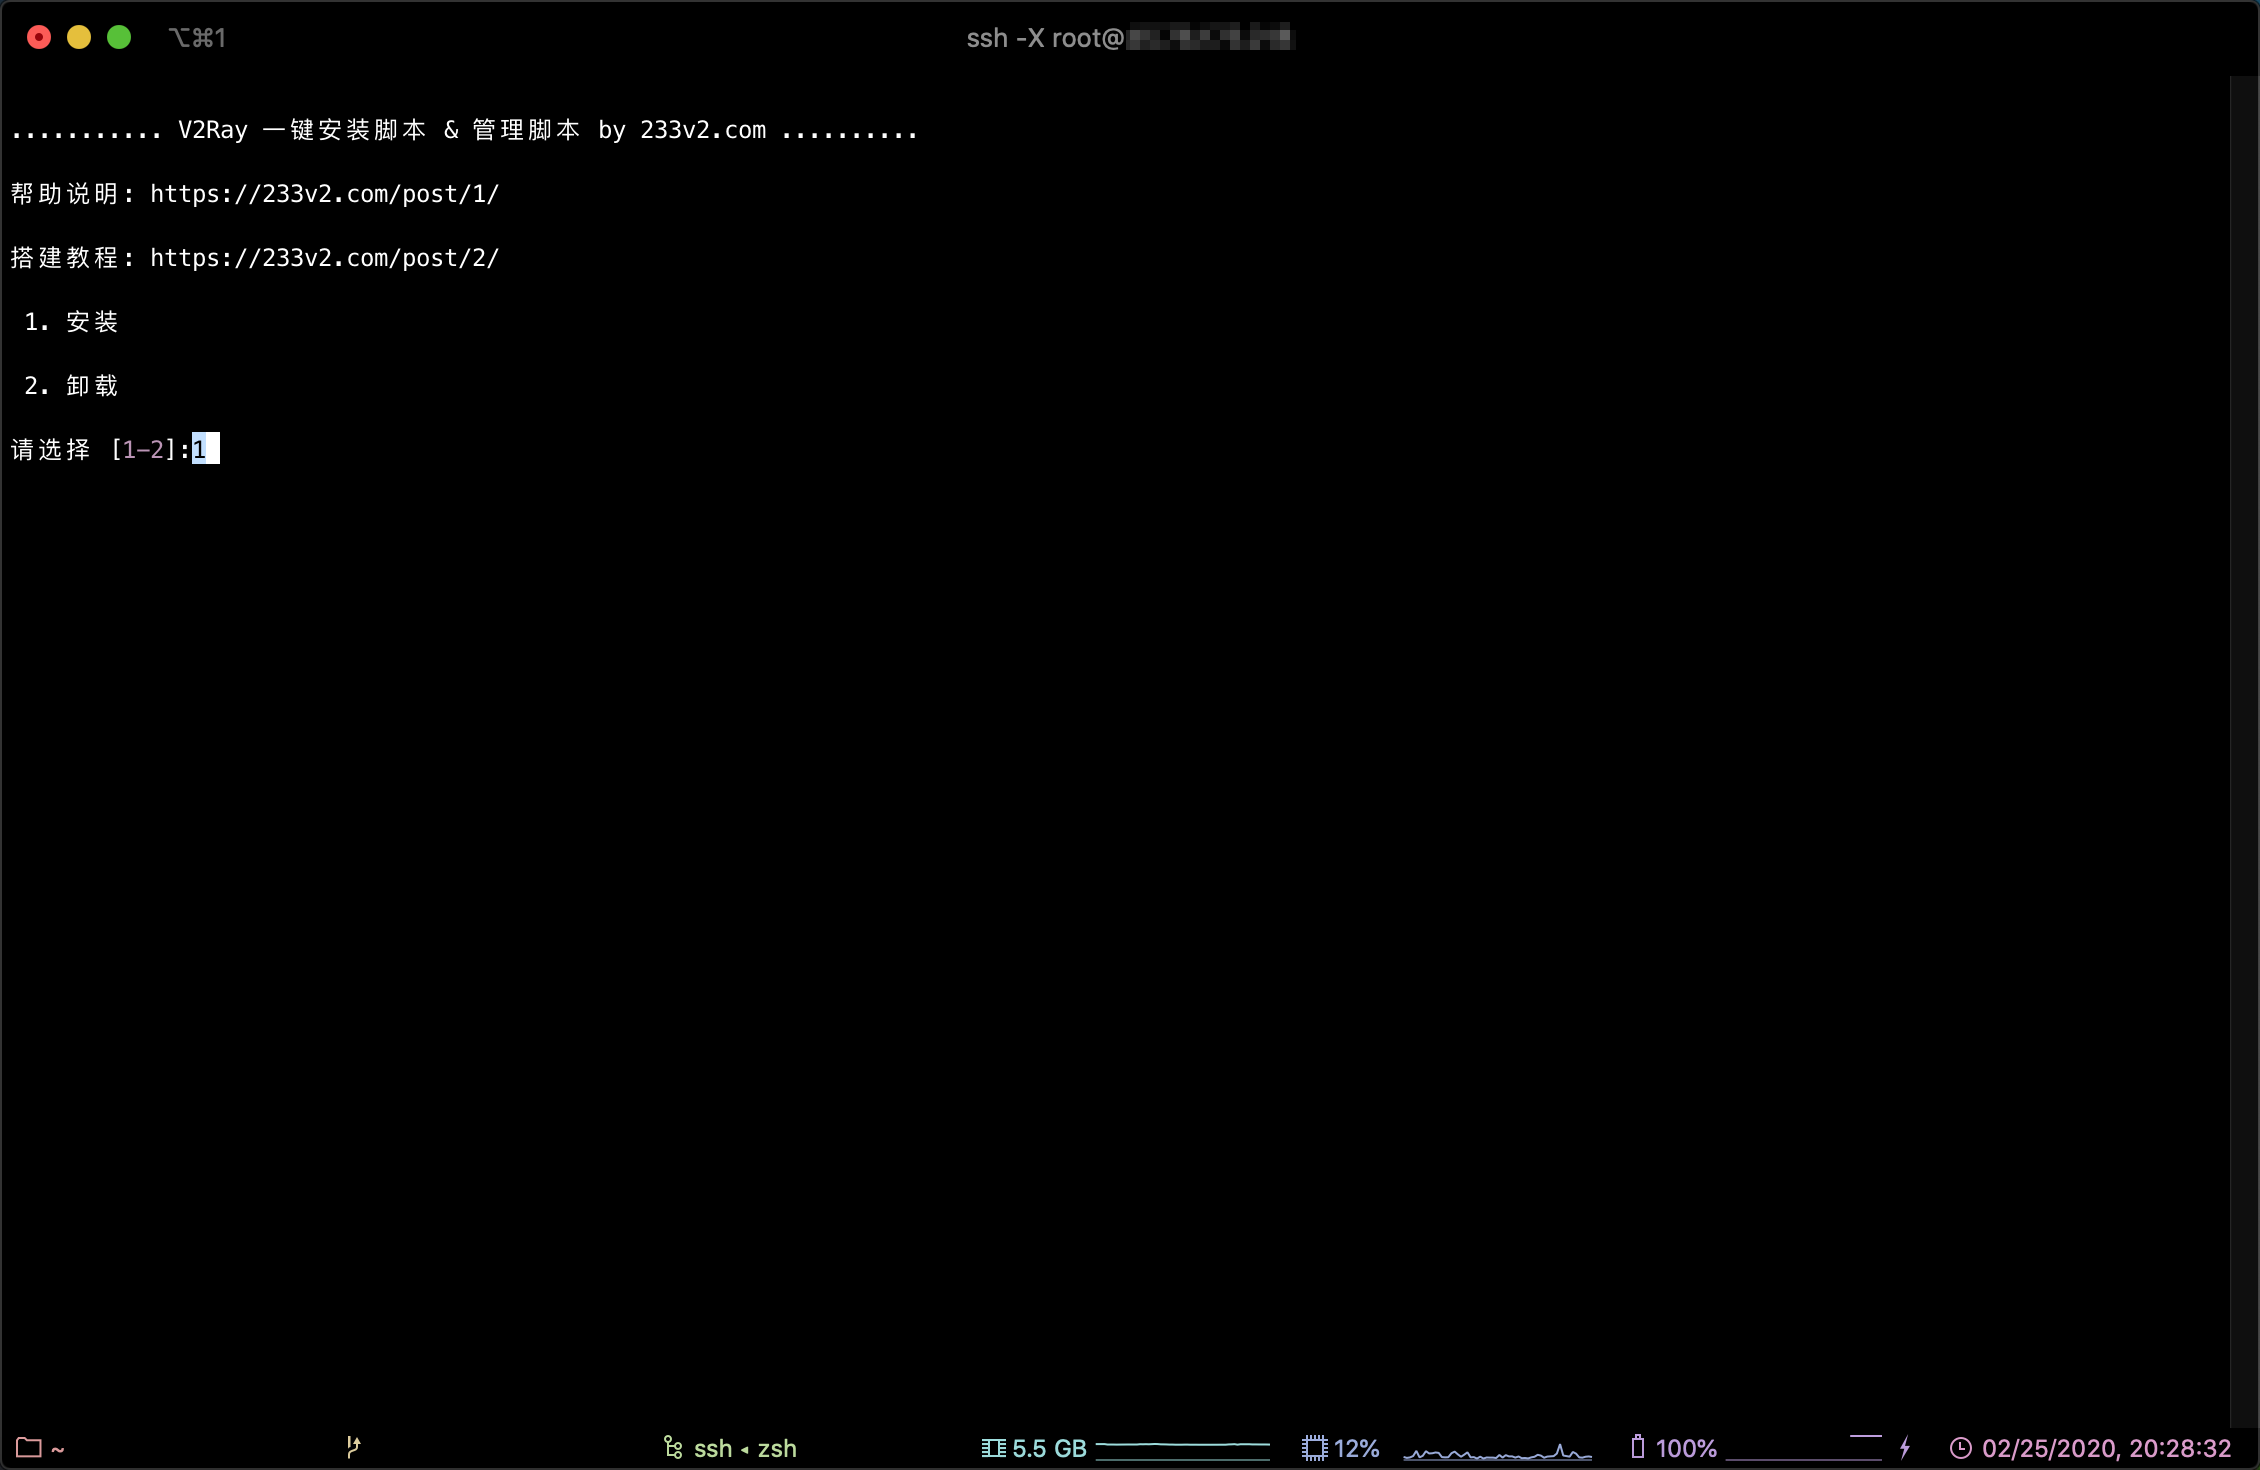The image size is (2260, 1470).
Task: Click the charging lightning bolt icon
Action: coord(1905,1447)
